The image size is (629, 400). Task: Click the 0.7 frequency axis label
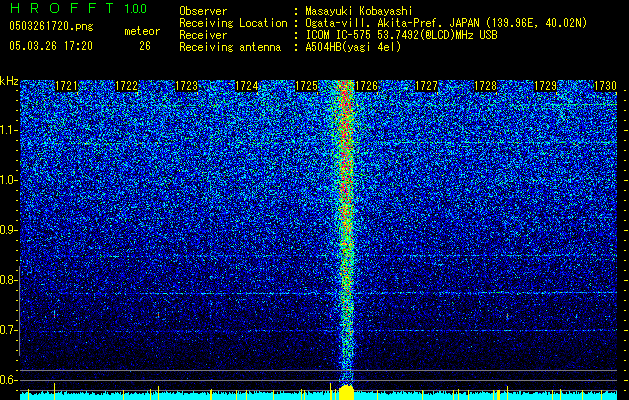coord(8,330)
